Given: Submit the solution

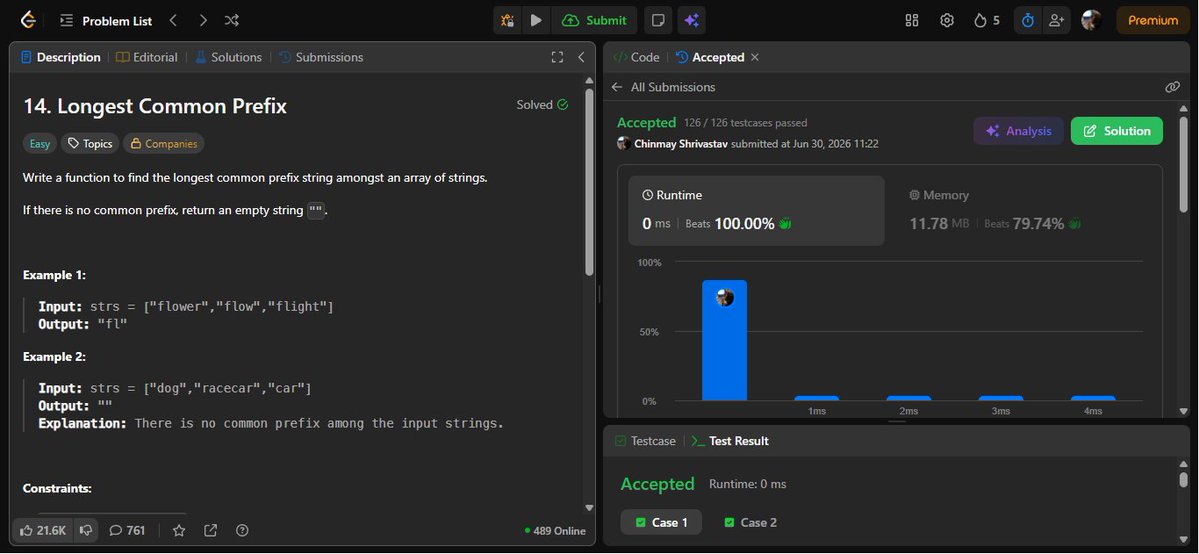Looking at the screenshot, I should 594,21.
